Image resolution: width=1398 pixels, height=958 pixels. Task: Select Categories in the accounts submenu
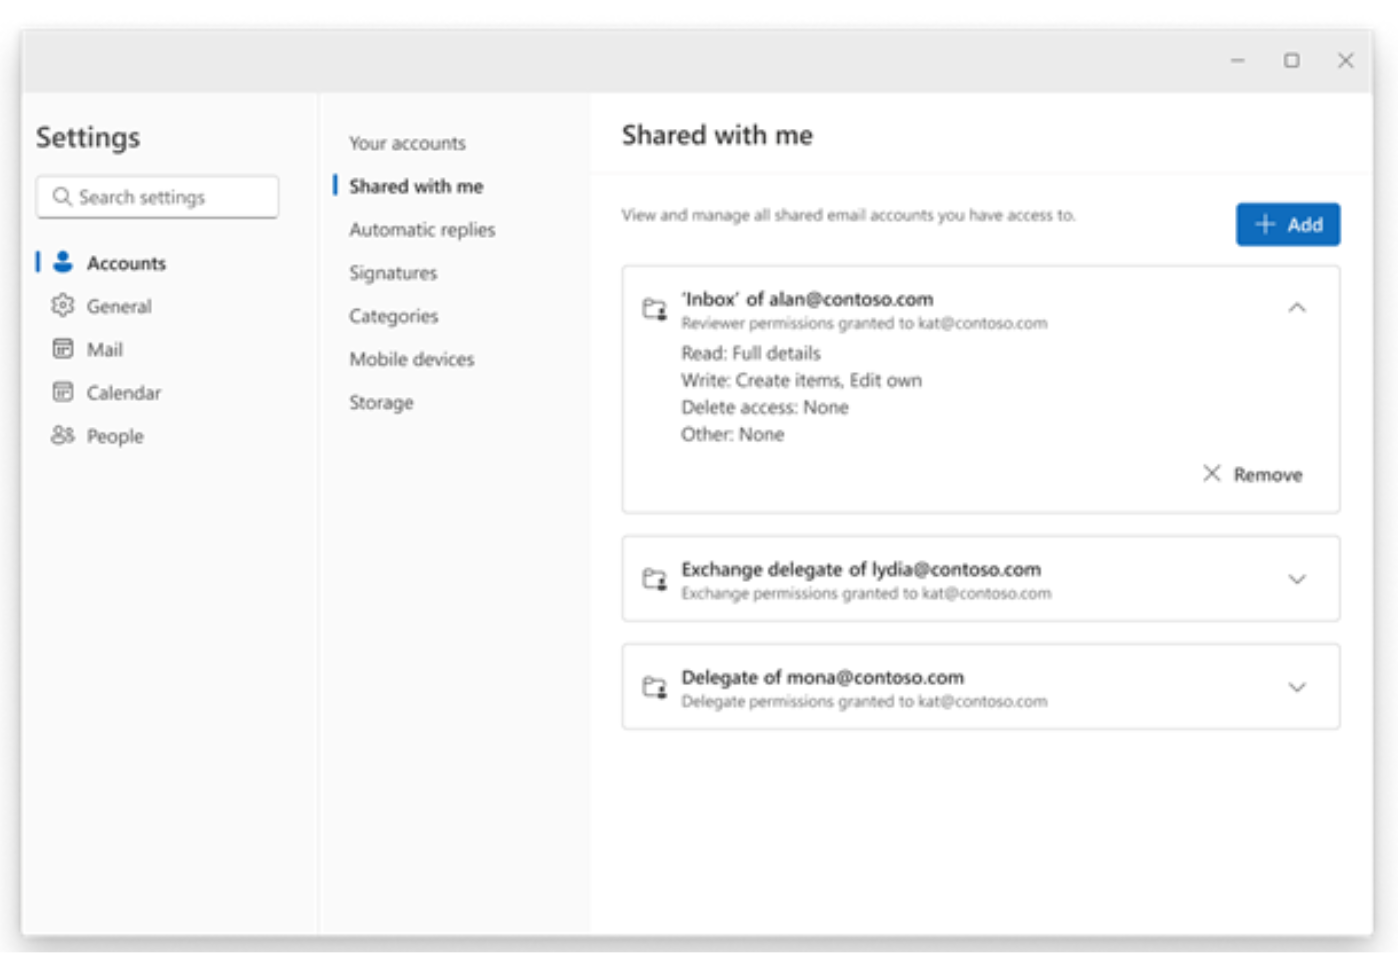tap(393, 316)
